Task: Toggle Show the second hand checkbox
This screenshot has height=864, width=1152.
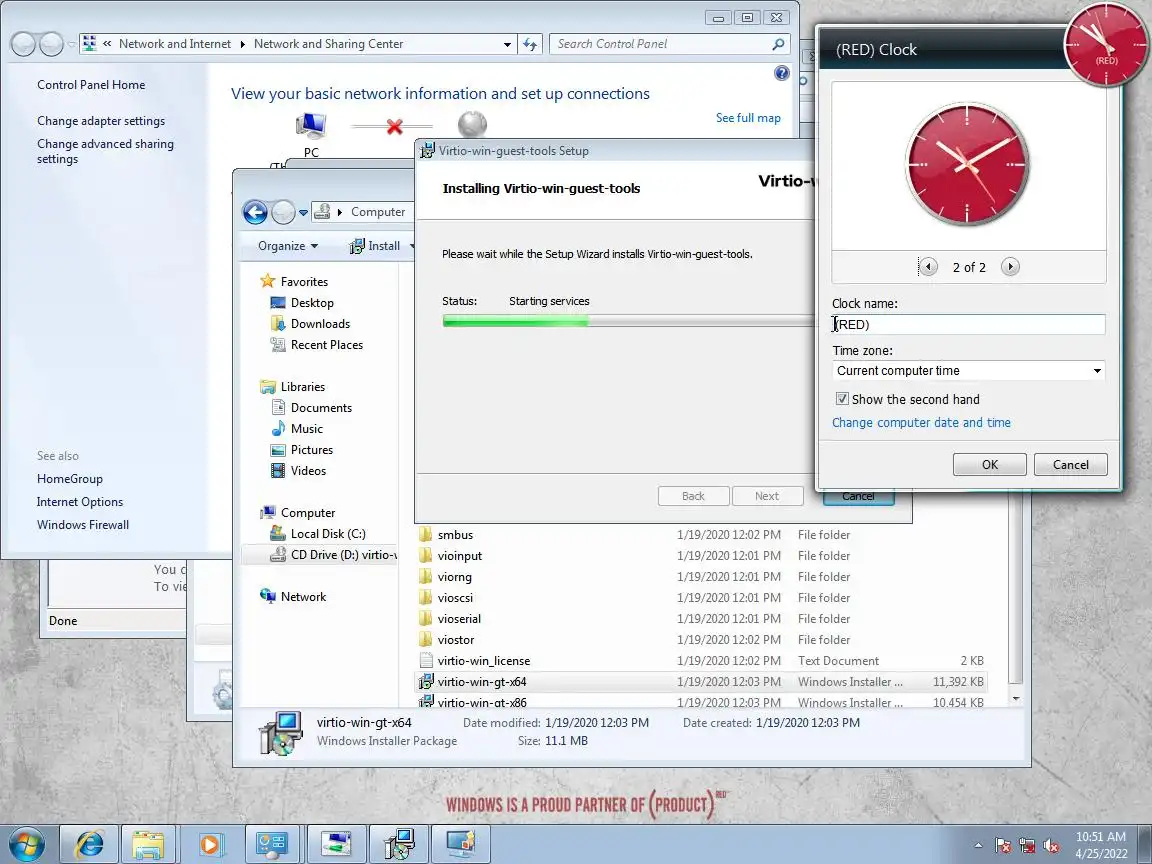Action: (x=842, y=399)
